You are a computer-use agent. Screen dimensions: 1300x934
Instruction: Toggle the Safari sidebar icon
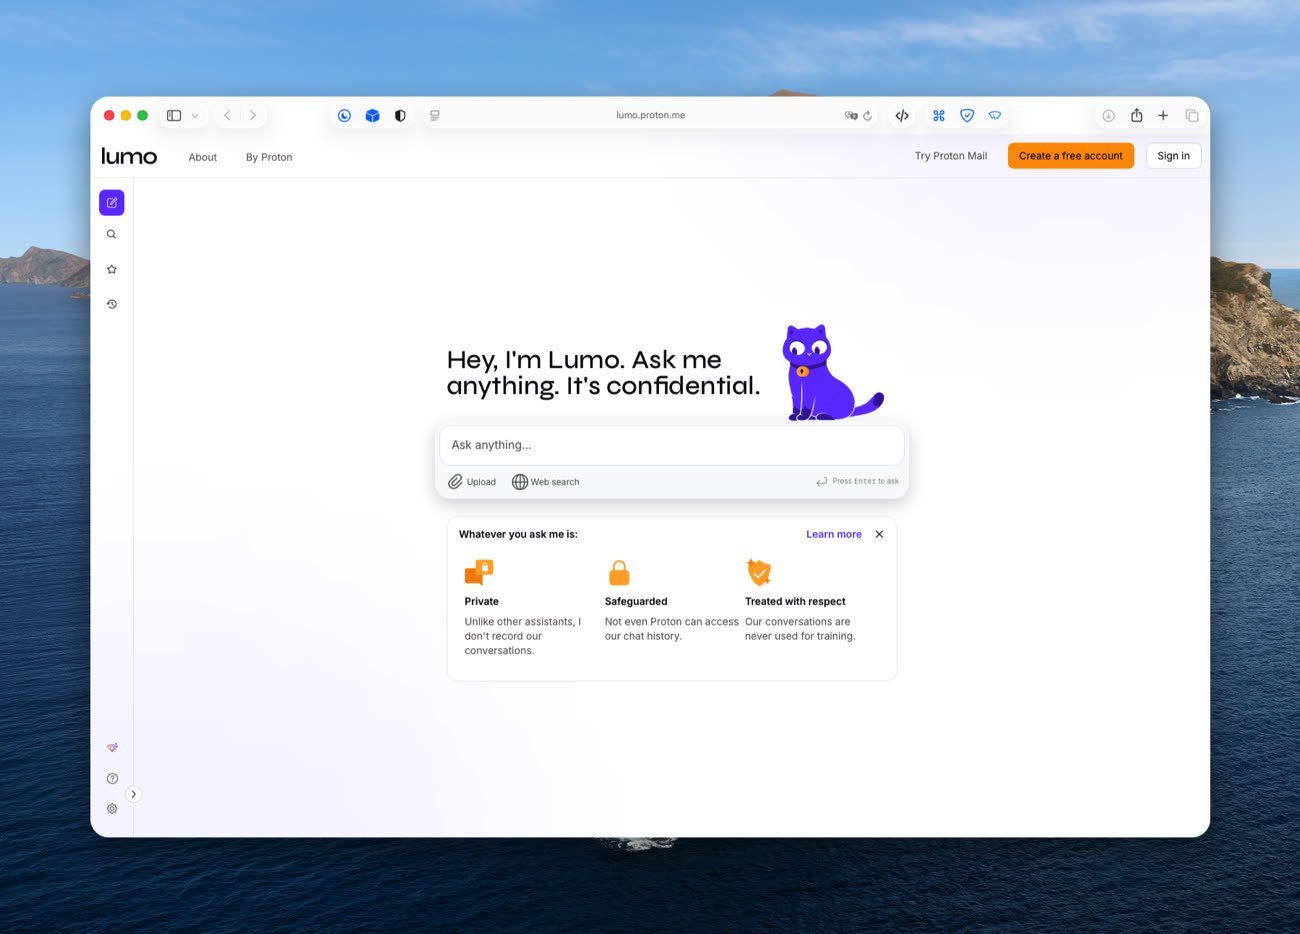point(174,116)
